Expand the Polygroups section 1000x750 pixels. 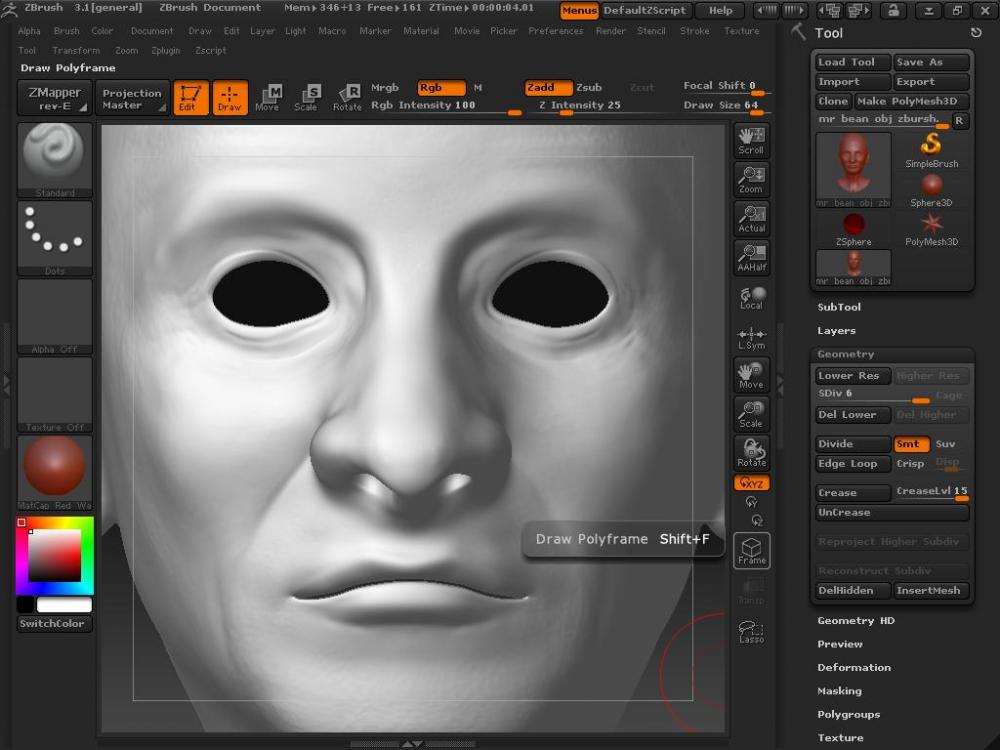point(848,714)
